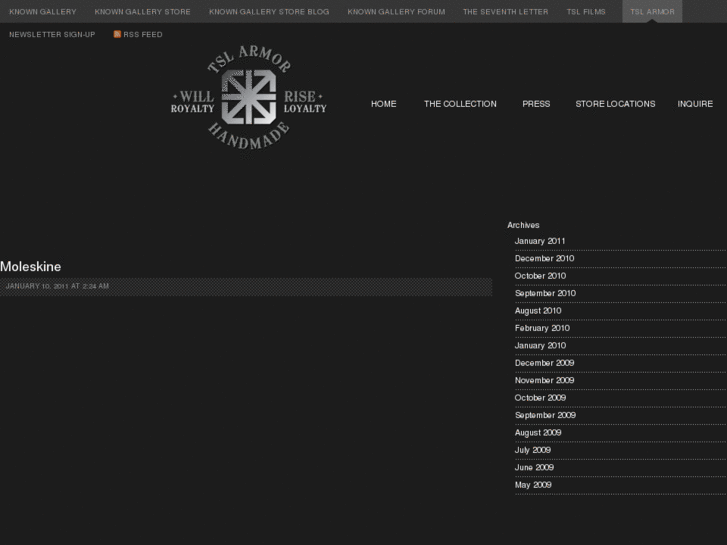727x545 pixels.
Task: Open the August 2009 archive
Action: click(538, 433)
